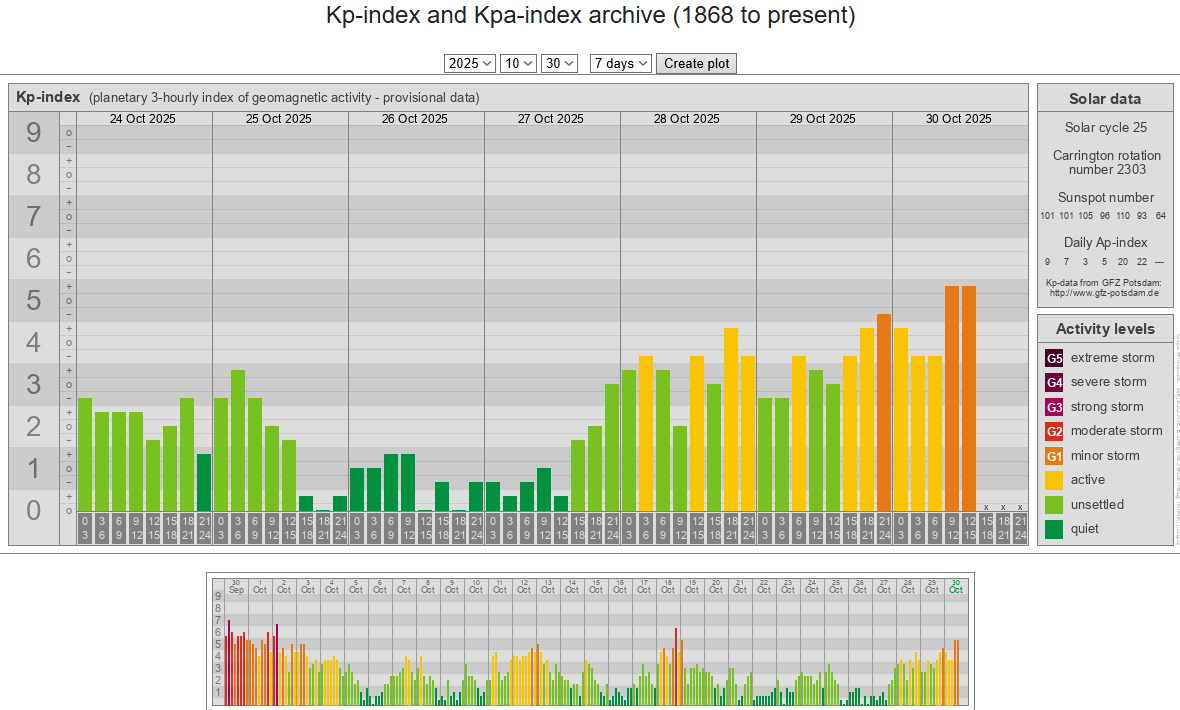Click the dark green quiet legend swatch
The height and width of the screenshot is (710, 1180).
pos(1054,529)
